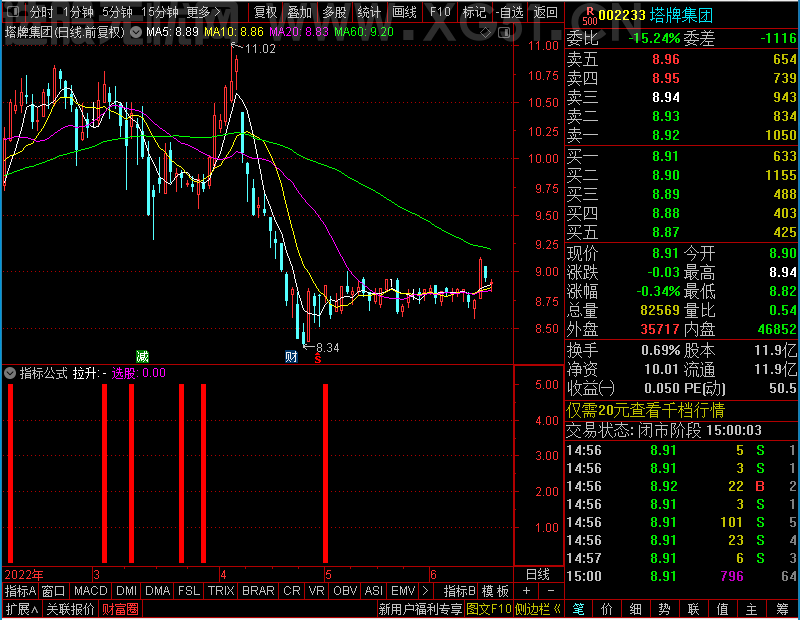800x620 pixels.
Task: Click the 选股: 0.00 indicator label
Action: click(138, 373)
